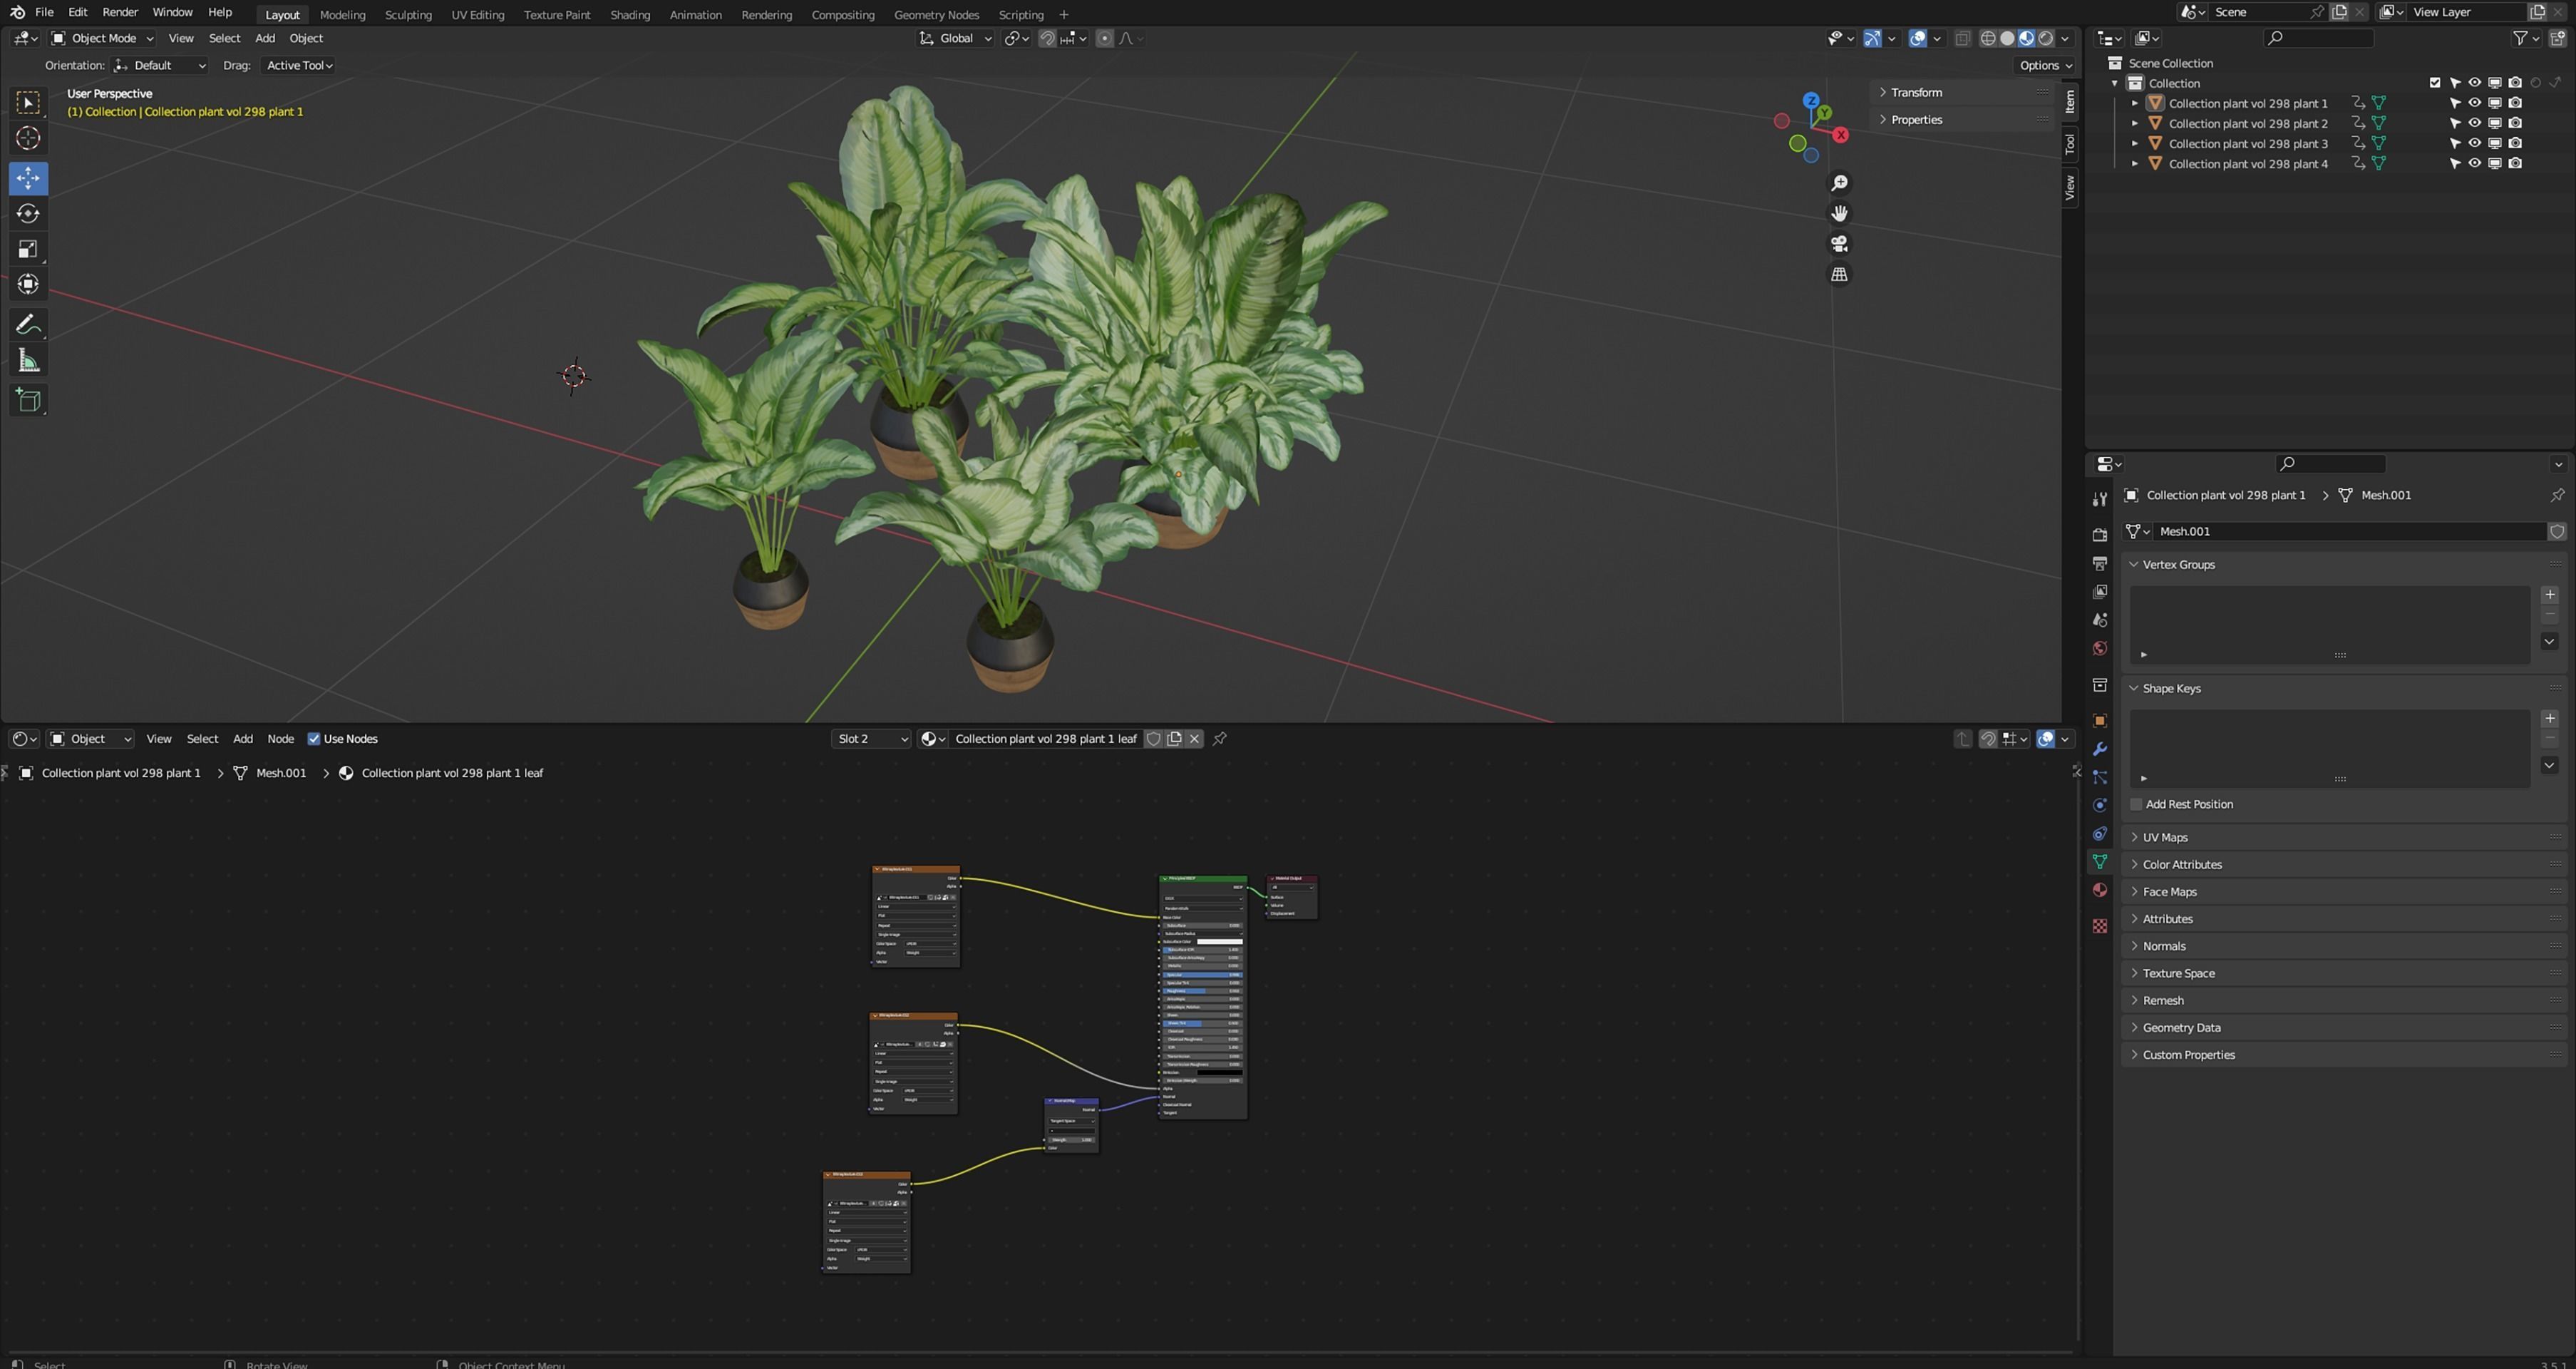Click the Mesh.001 name field

click(x=2350, y=531)
